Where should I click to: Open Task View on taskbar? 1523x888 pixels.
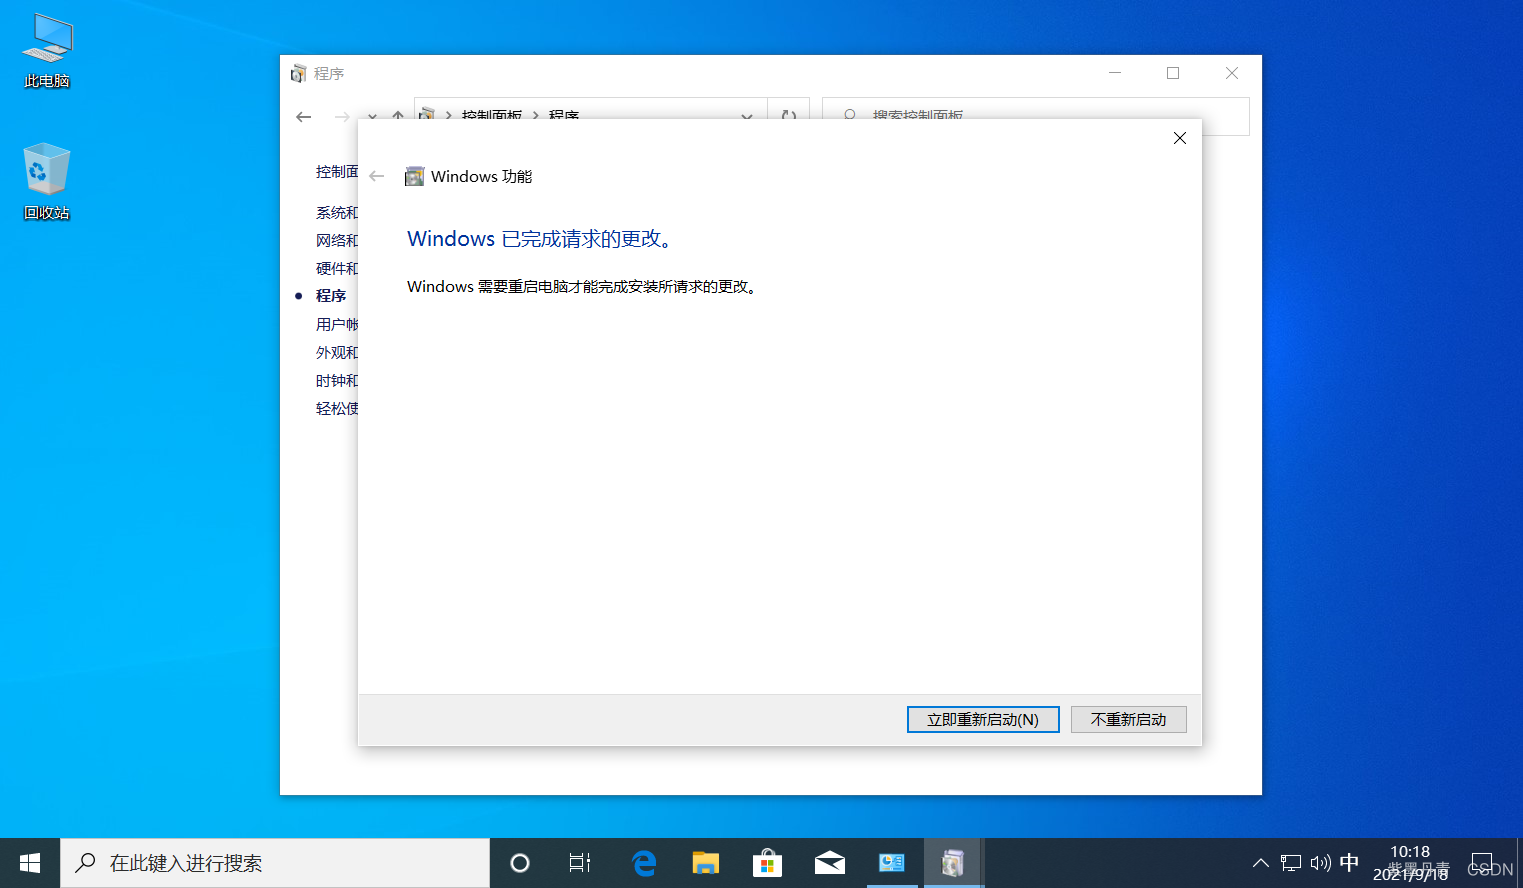click(580, 863)
